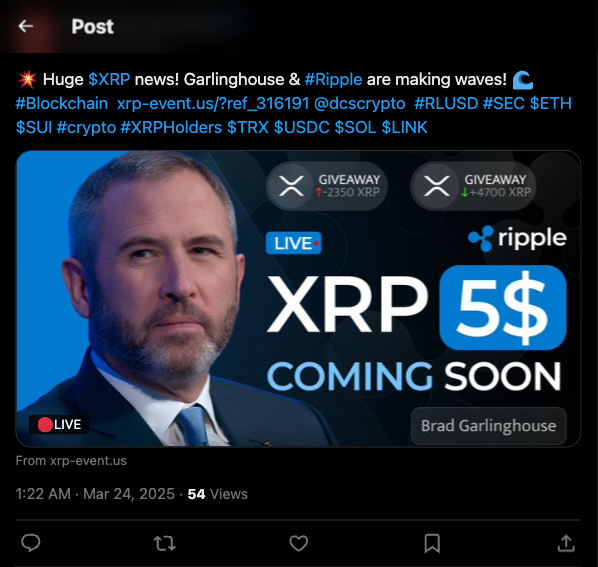Viewport: 598px width, 567px height.
Task: Like the post with heart icon
Action: [x=299, y=543]
